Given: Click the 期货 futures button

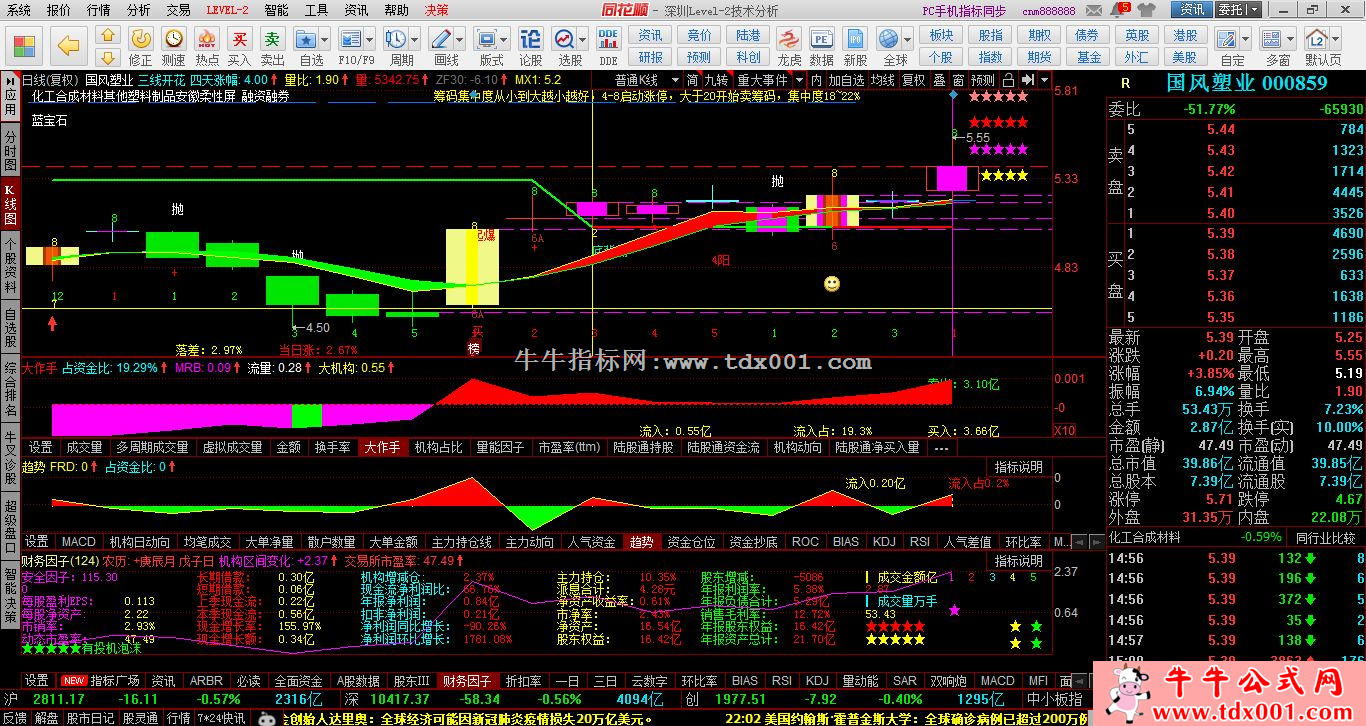Looking at the screenshot, I should [x=1040, y=57].
